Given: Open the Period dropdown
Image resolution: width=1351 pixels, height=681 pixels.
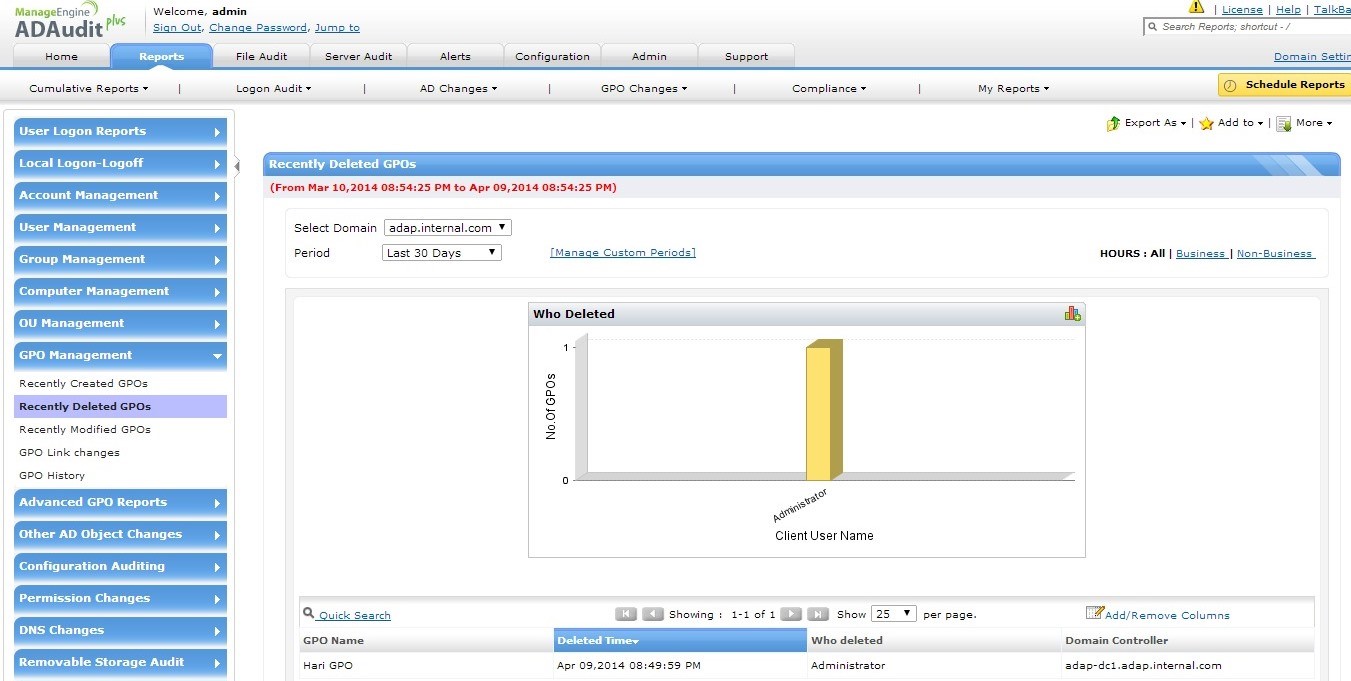Looking at the screenshot, I should [442, 253].
